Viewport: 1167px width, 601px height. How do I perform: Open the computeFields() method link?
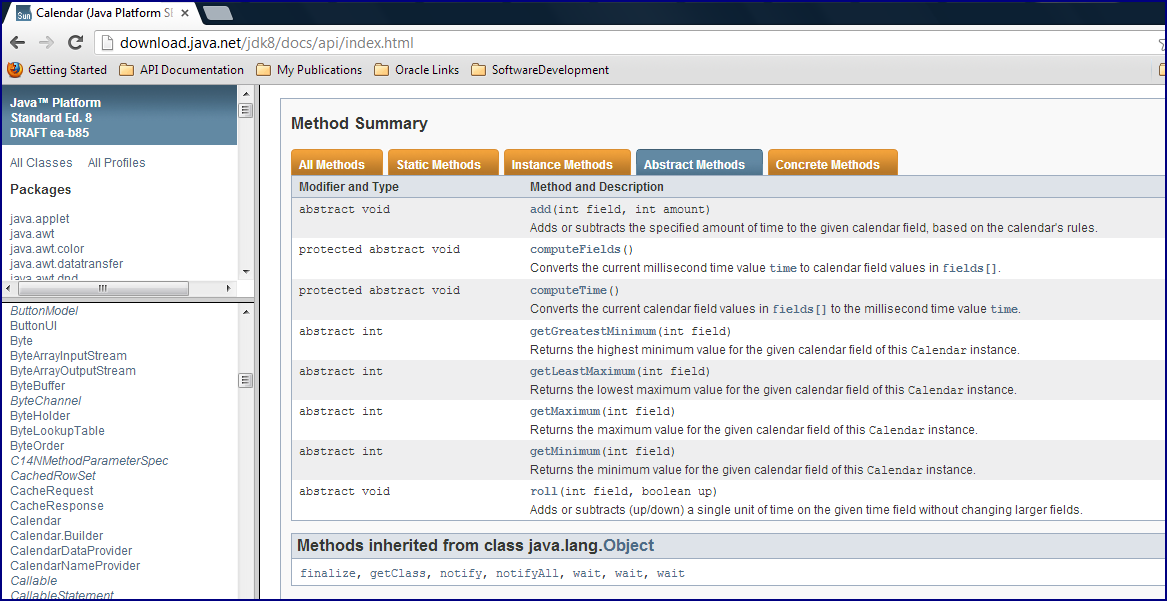(x=580, y=249)
